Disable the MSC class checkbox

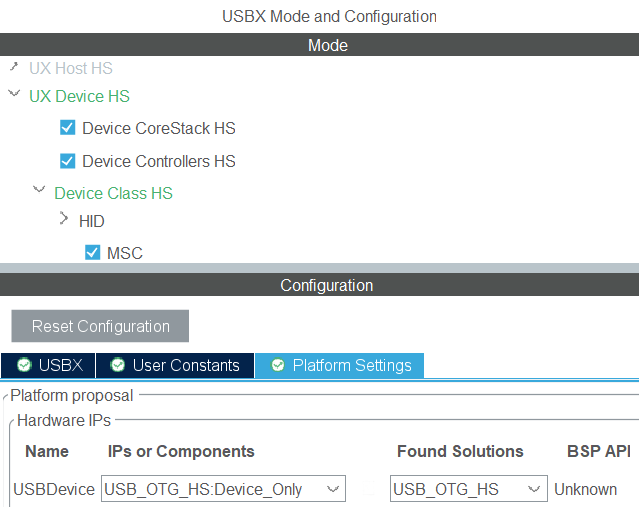pos(93,253)
